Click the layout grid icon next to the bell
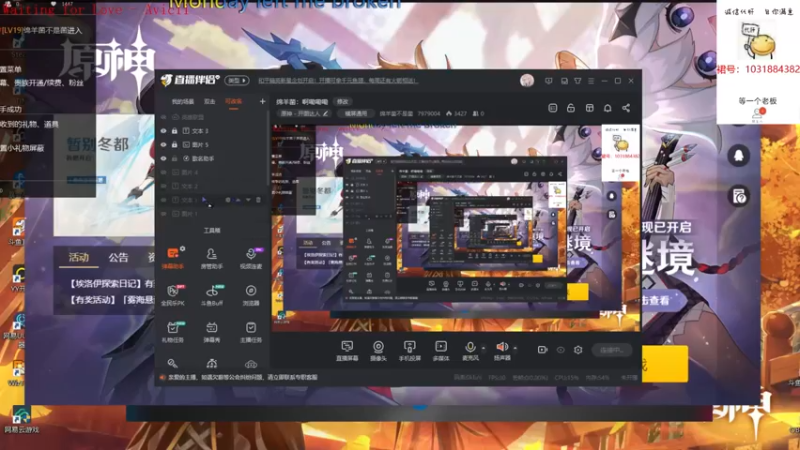The image size is (800, 450). tap(589, 108)
